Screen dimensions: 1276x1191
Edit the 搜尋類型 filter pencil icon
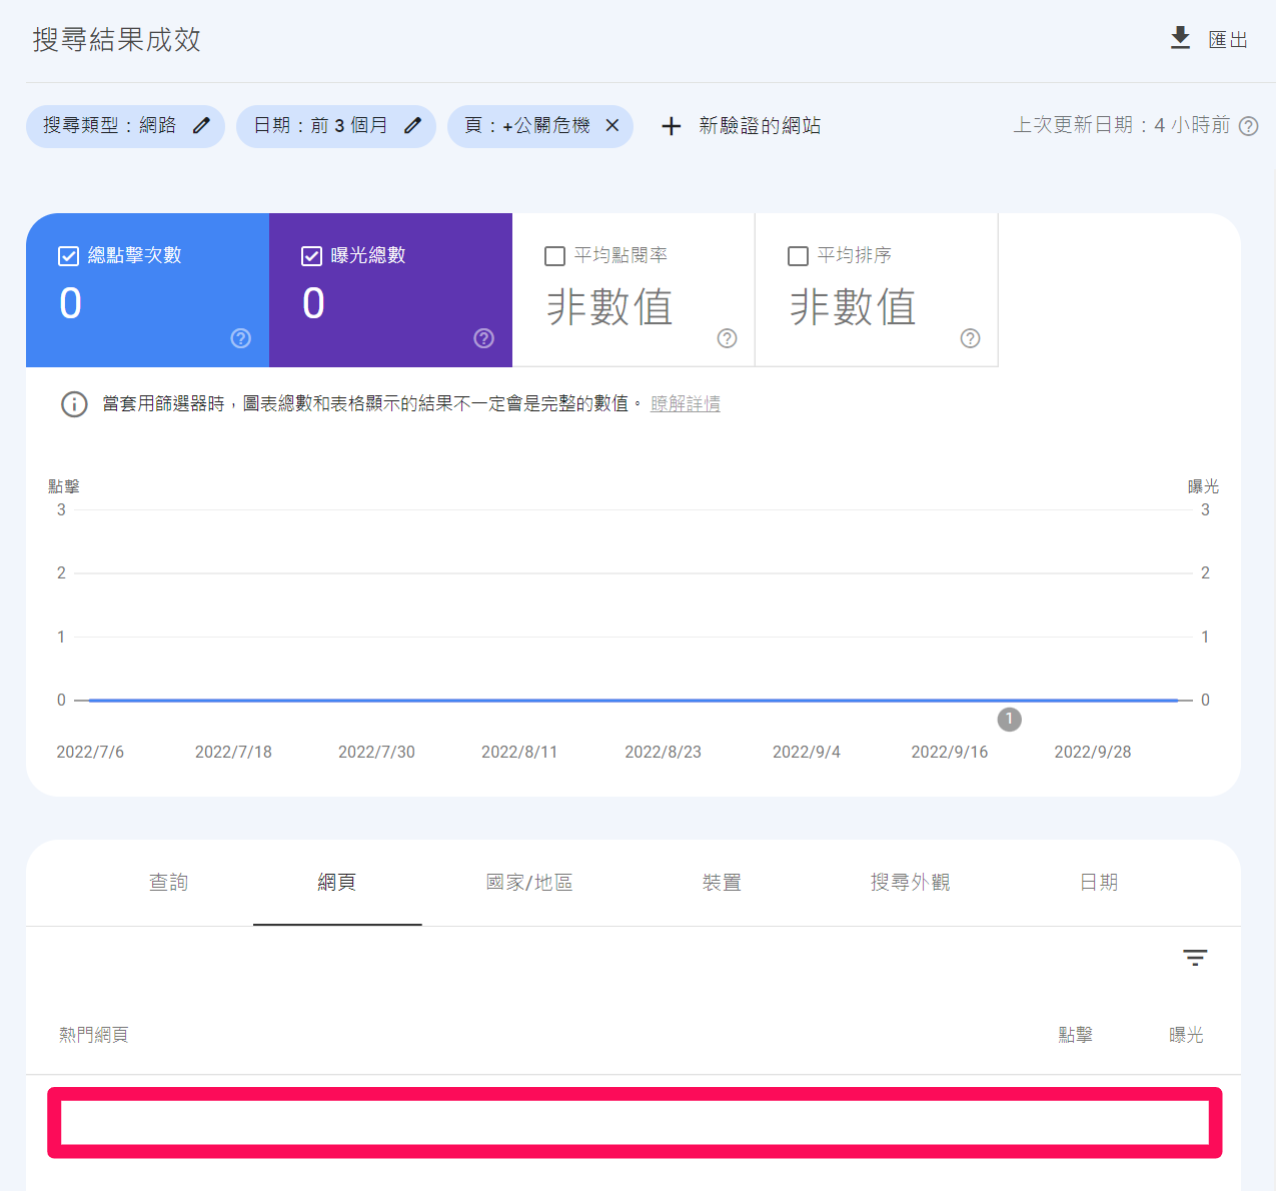pos(201,126)
